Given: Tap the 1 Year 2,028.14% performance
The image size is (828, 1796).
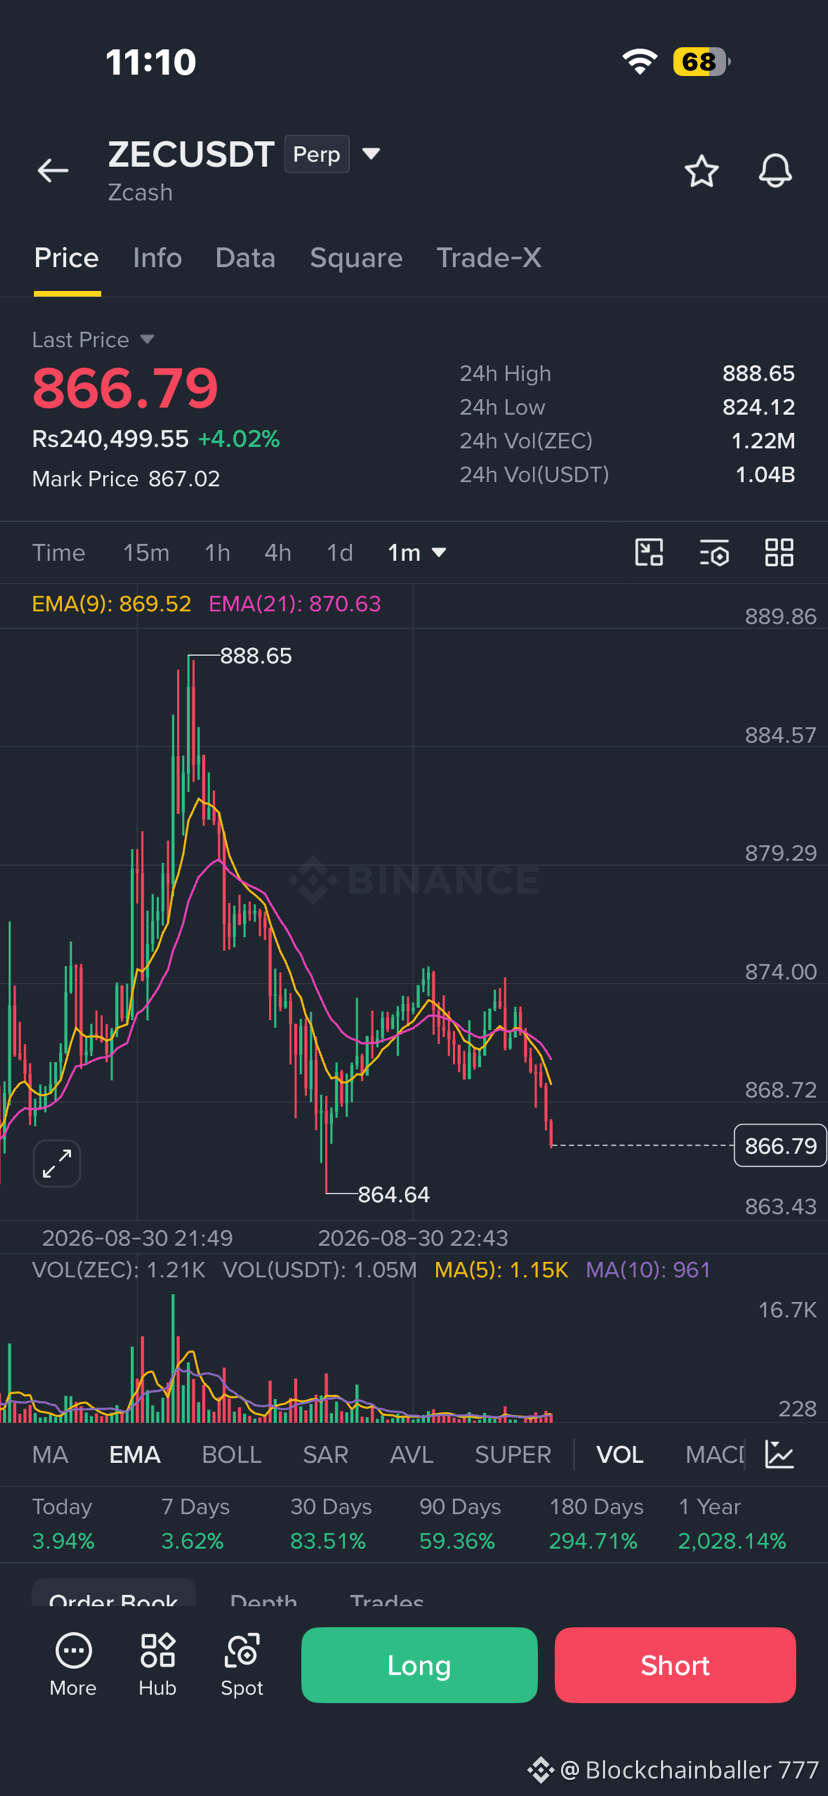Looking at the screenshot, I should click(732, 1524).
